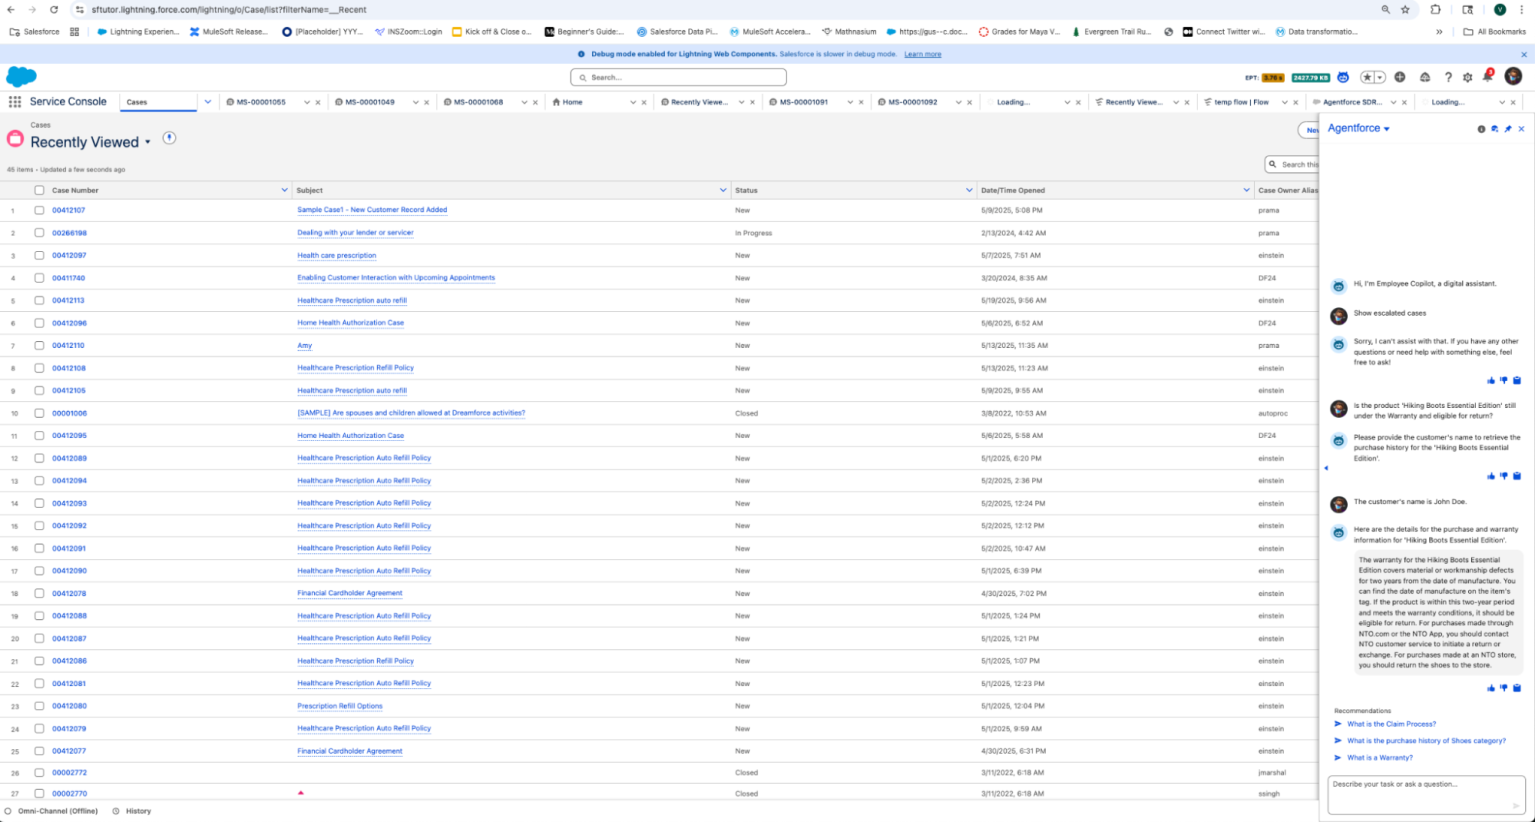Tick the checkbox for case 00266198

39,233
